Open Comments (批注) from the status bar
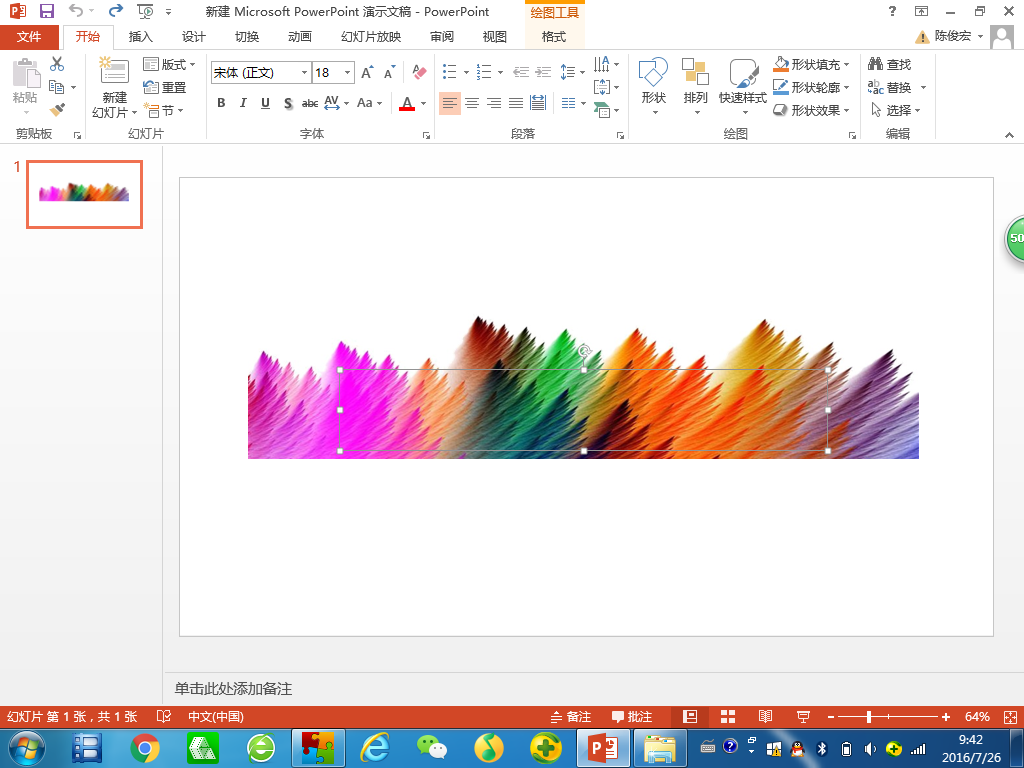 632,716
